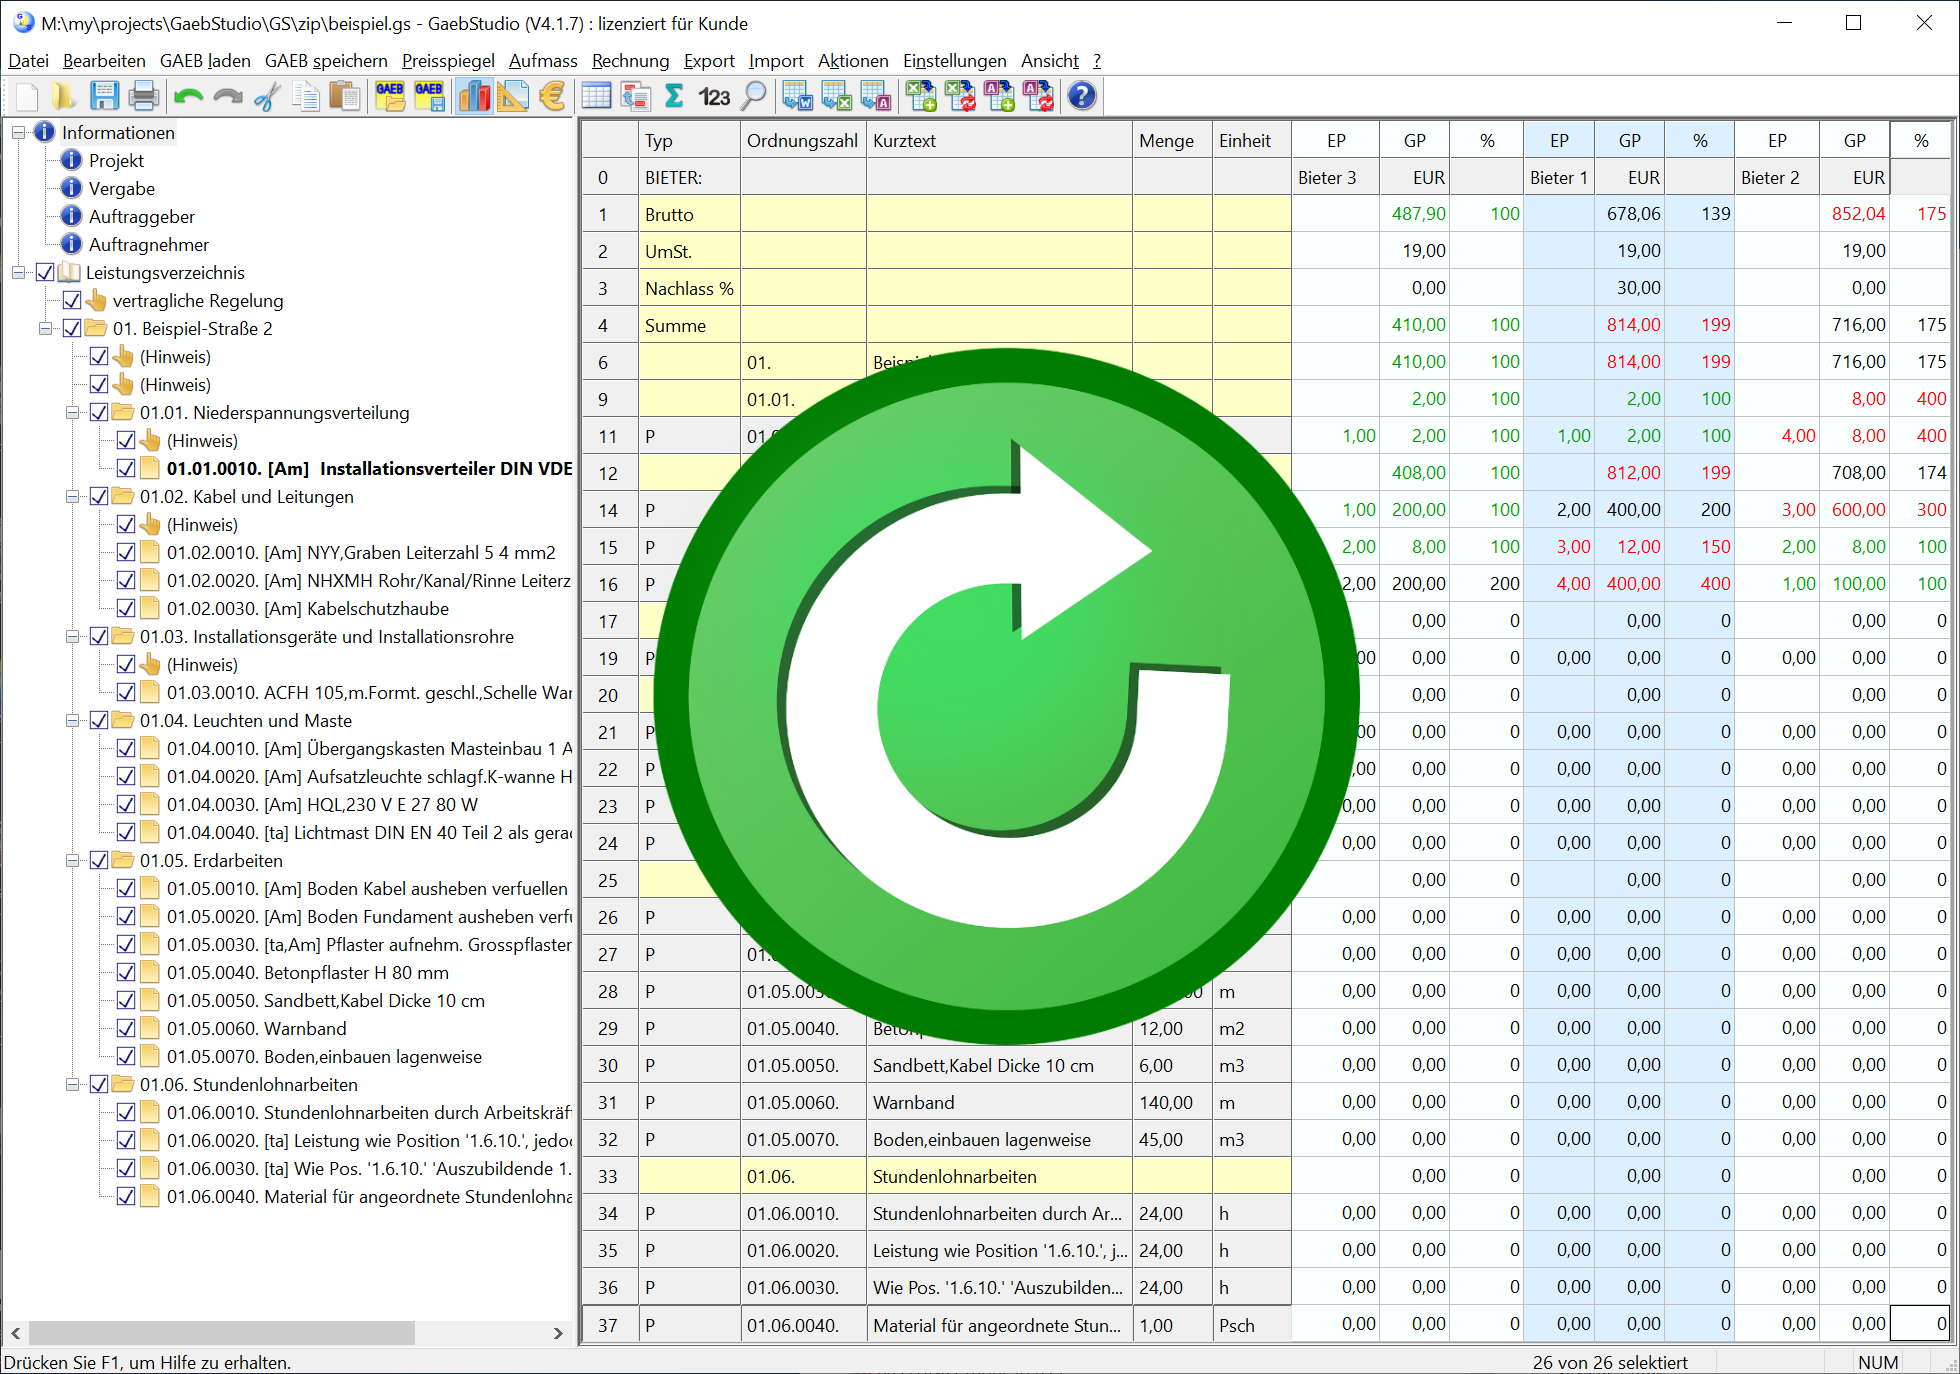Open the Einstellungen menu
Viewport: 1960px width, 1374px height.
[954, 61]
